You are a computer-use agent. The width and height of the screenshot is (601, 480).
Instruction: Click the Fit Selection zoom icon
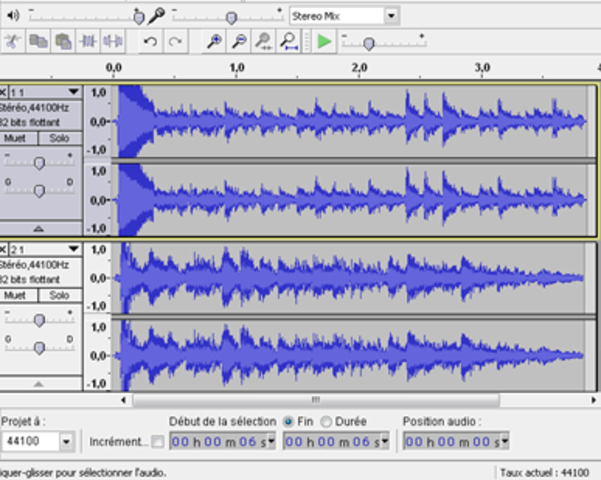coord(264,41)
